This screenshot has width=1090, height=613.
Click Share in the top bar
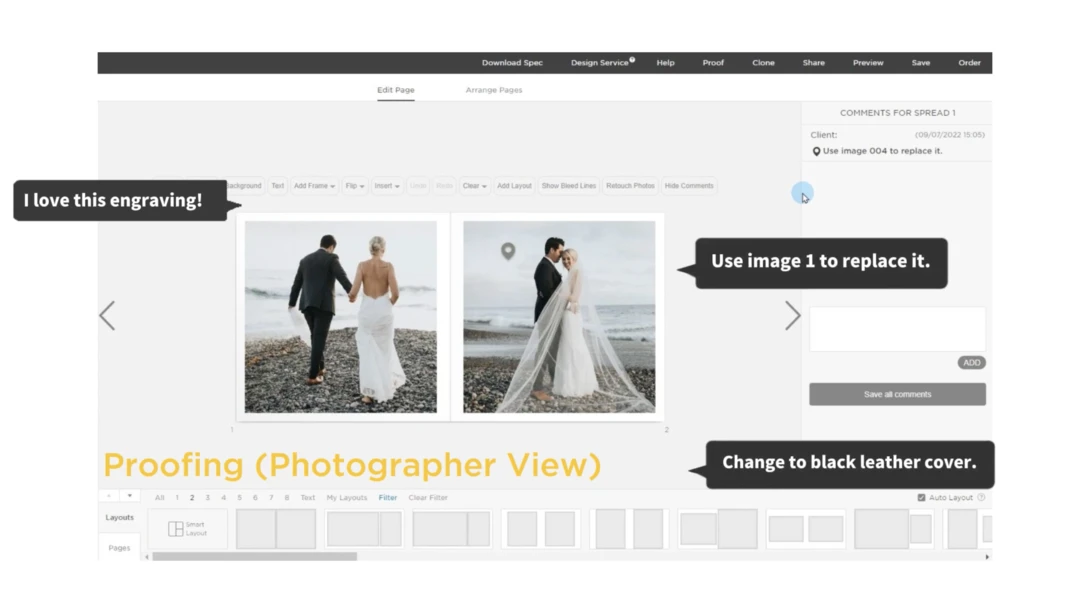(813, 63)
